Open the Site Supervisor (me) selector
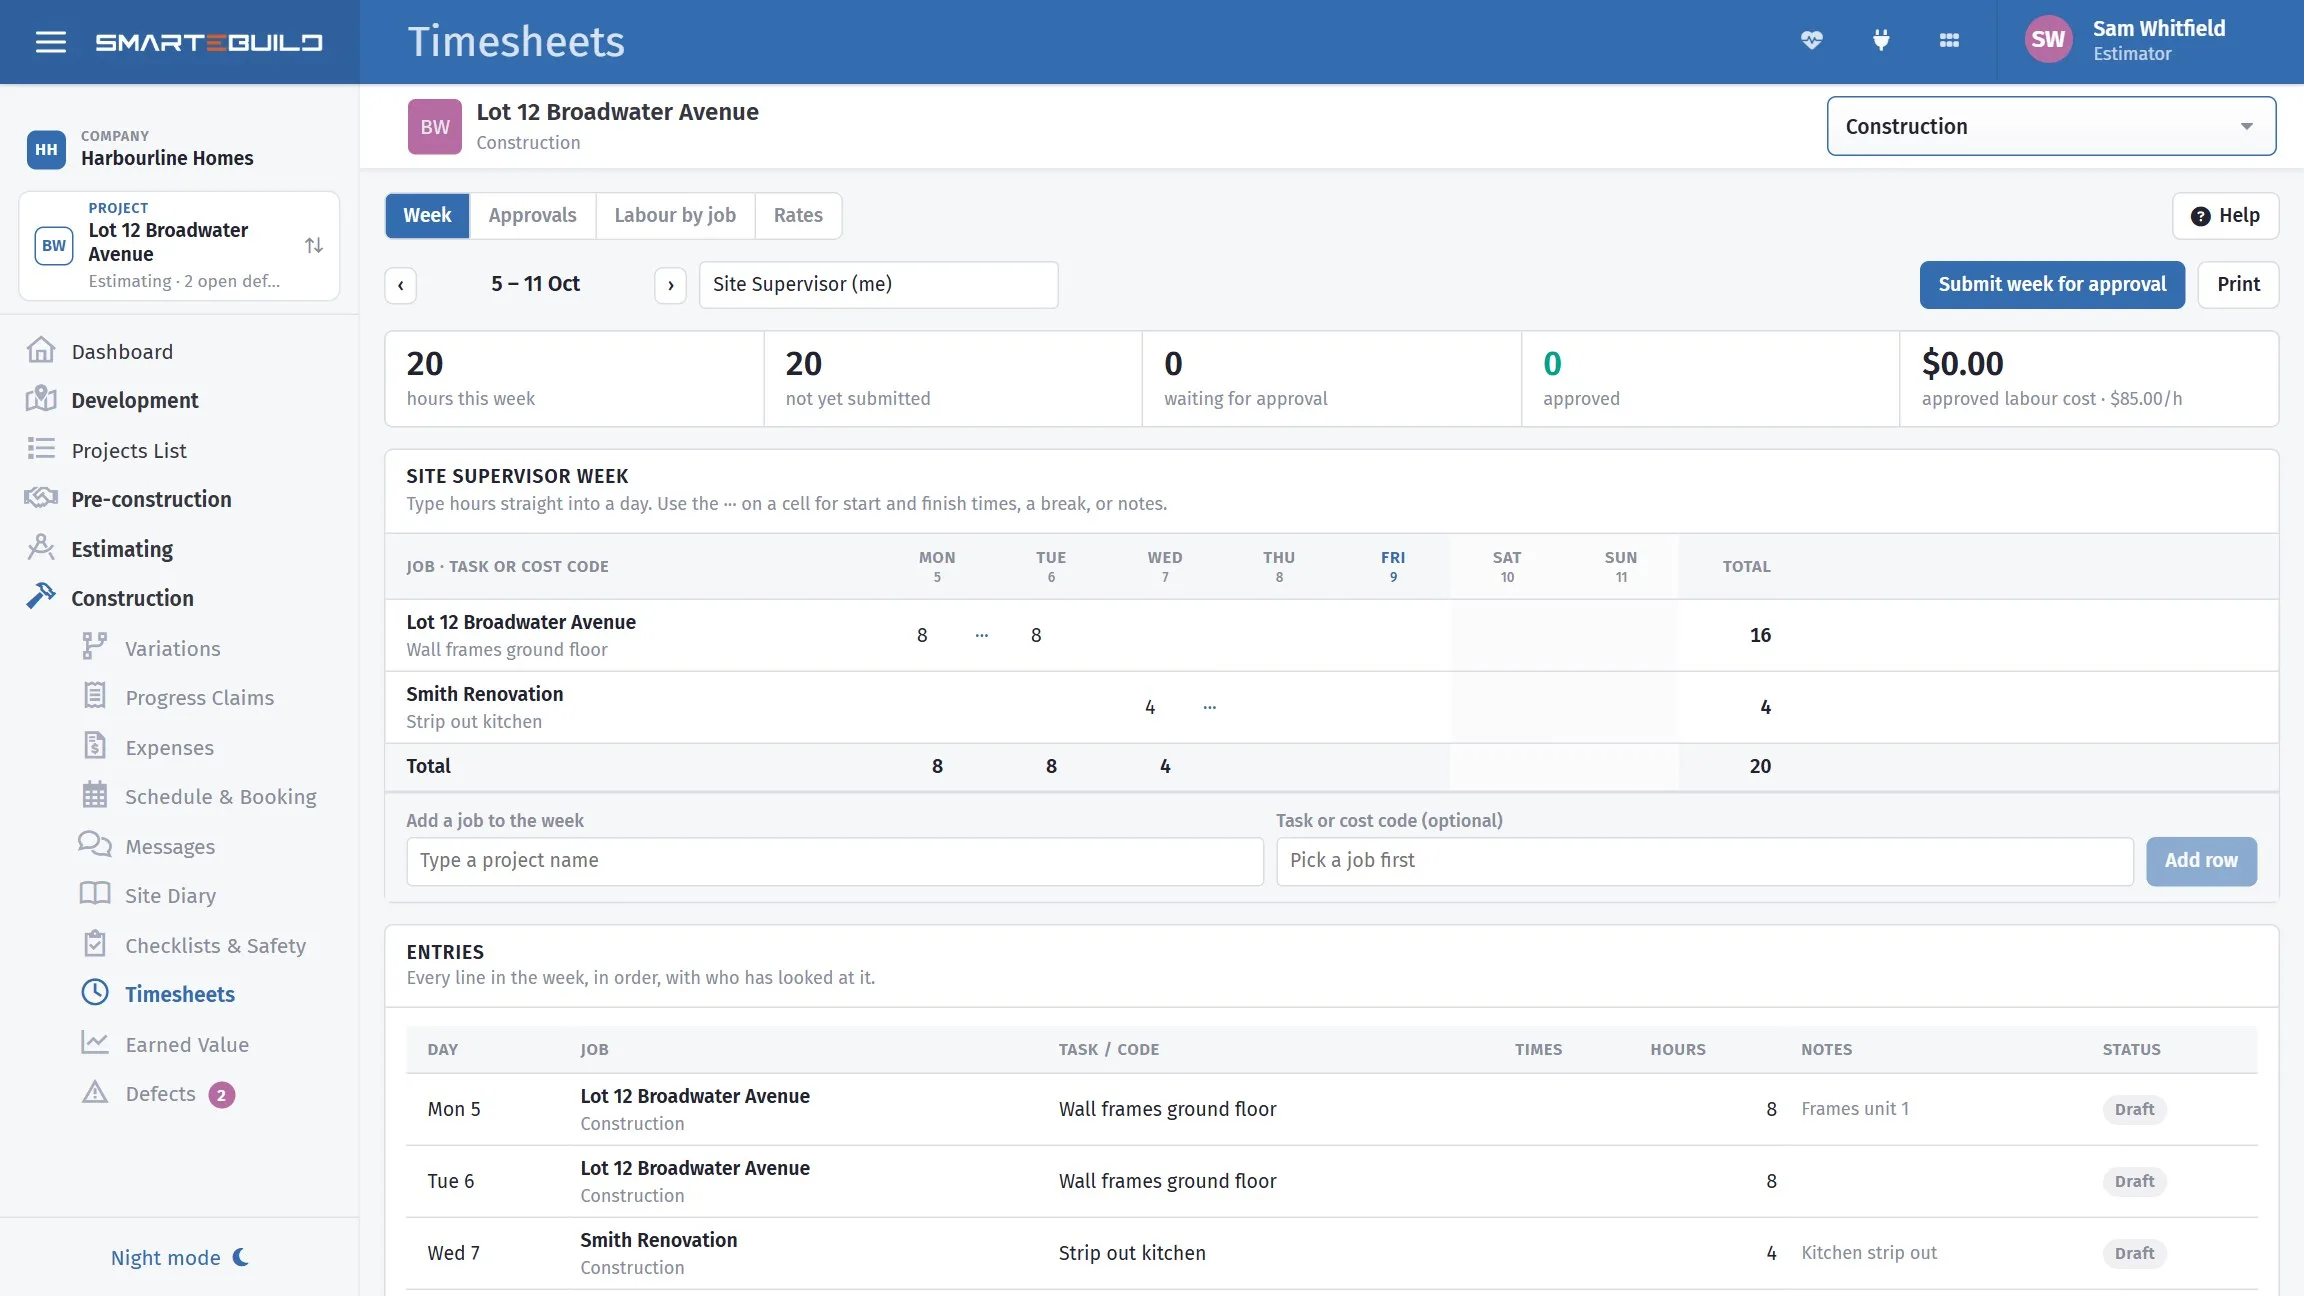The image size is (2304, 1296). 878,284
